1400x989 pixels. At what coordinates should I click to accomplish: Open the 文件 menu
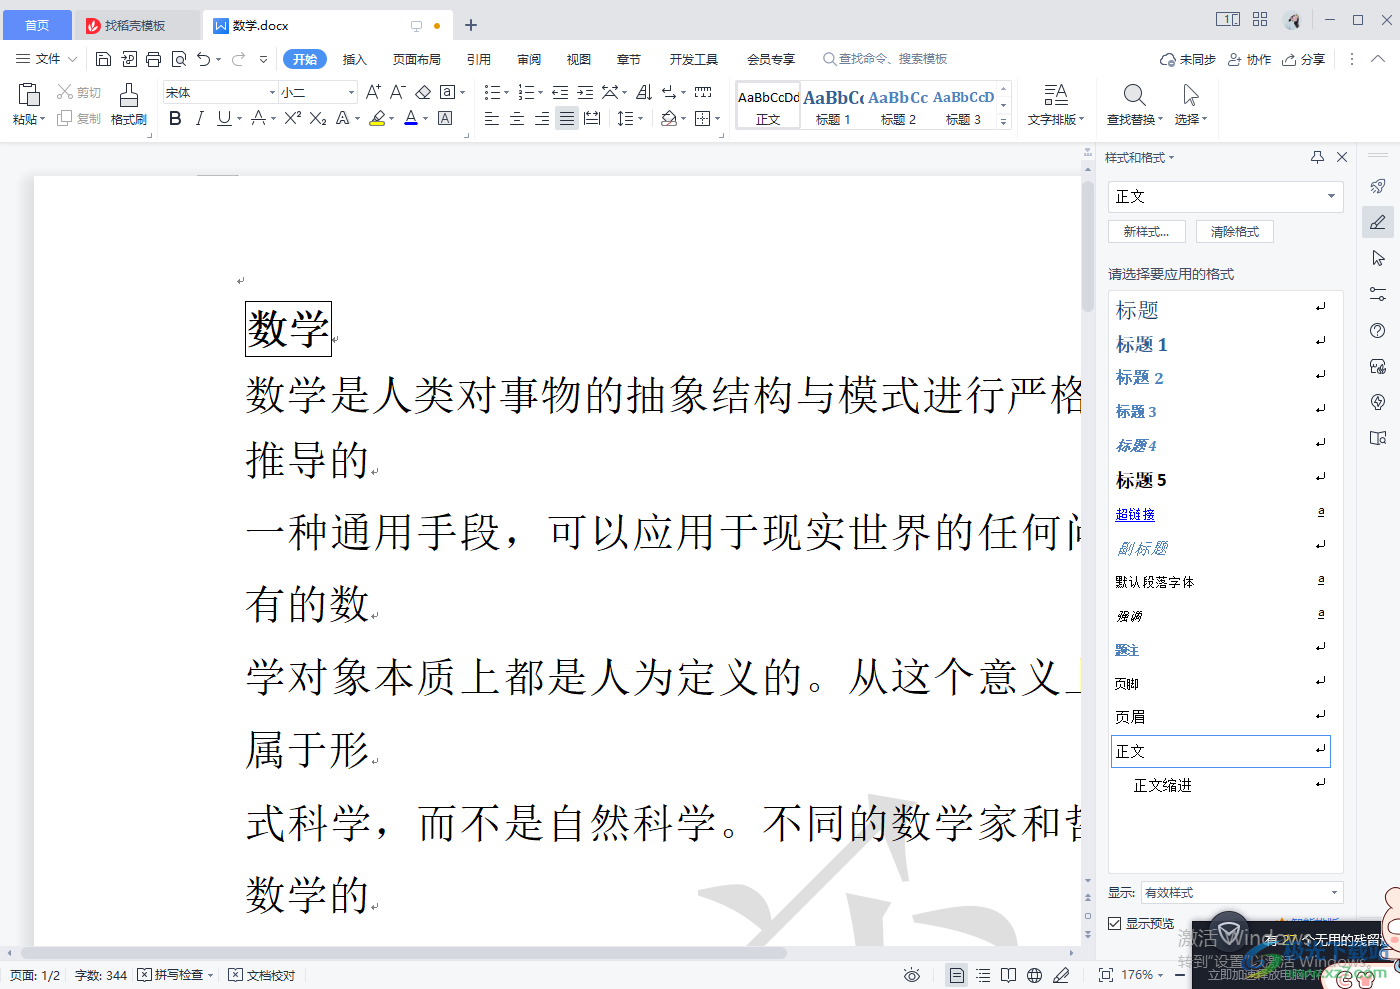[x=46, y=59]
